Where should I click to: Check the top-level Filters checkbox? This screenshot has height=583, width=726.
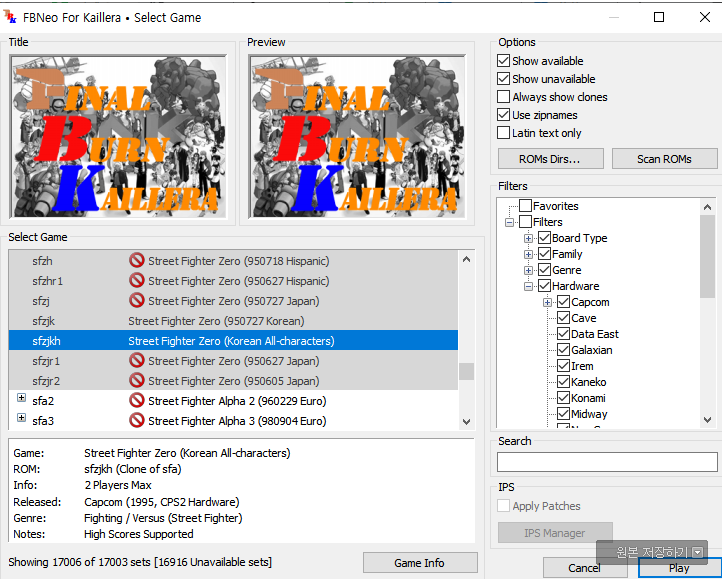click(x=525, y=222)
